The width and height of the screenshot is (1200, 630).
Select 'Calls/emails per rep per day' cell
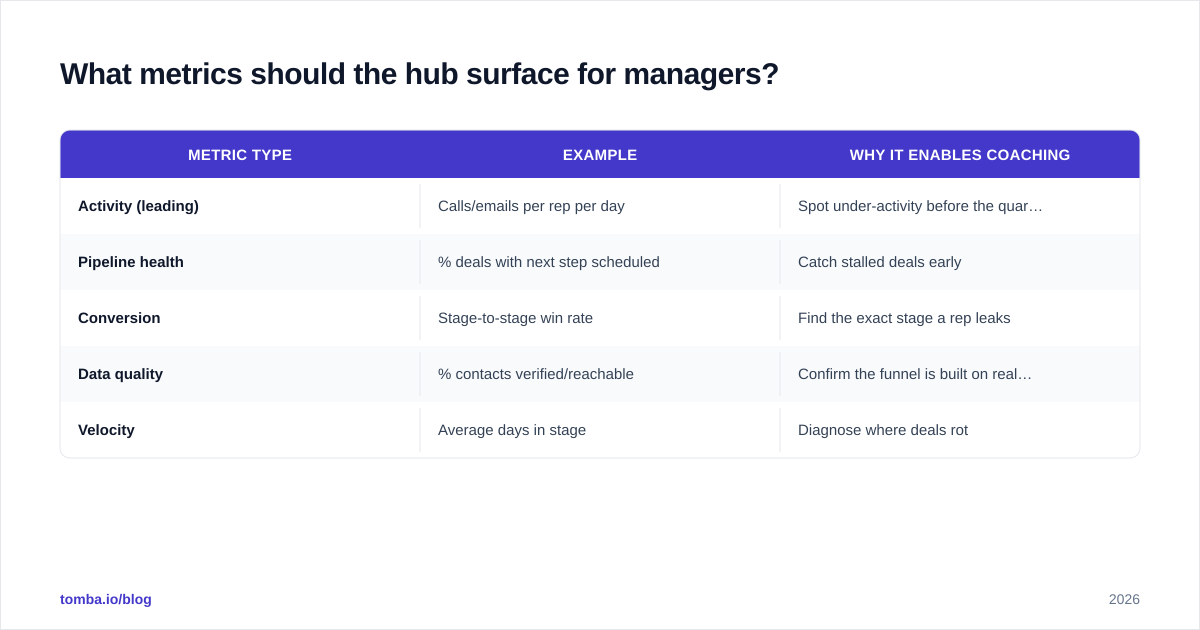(600, 206)
